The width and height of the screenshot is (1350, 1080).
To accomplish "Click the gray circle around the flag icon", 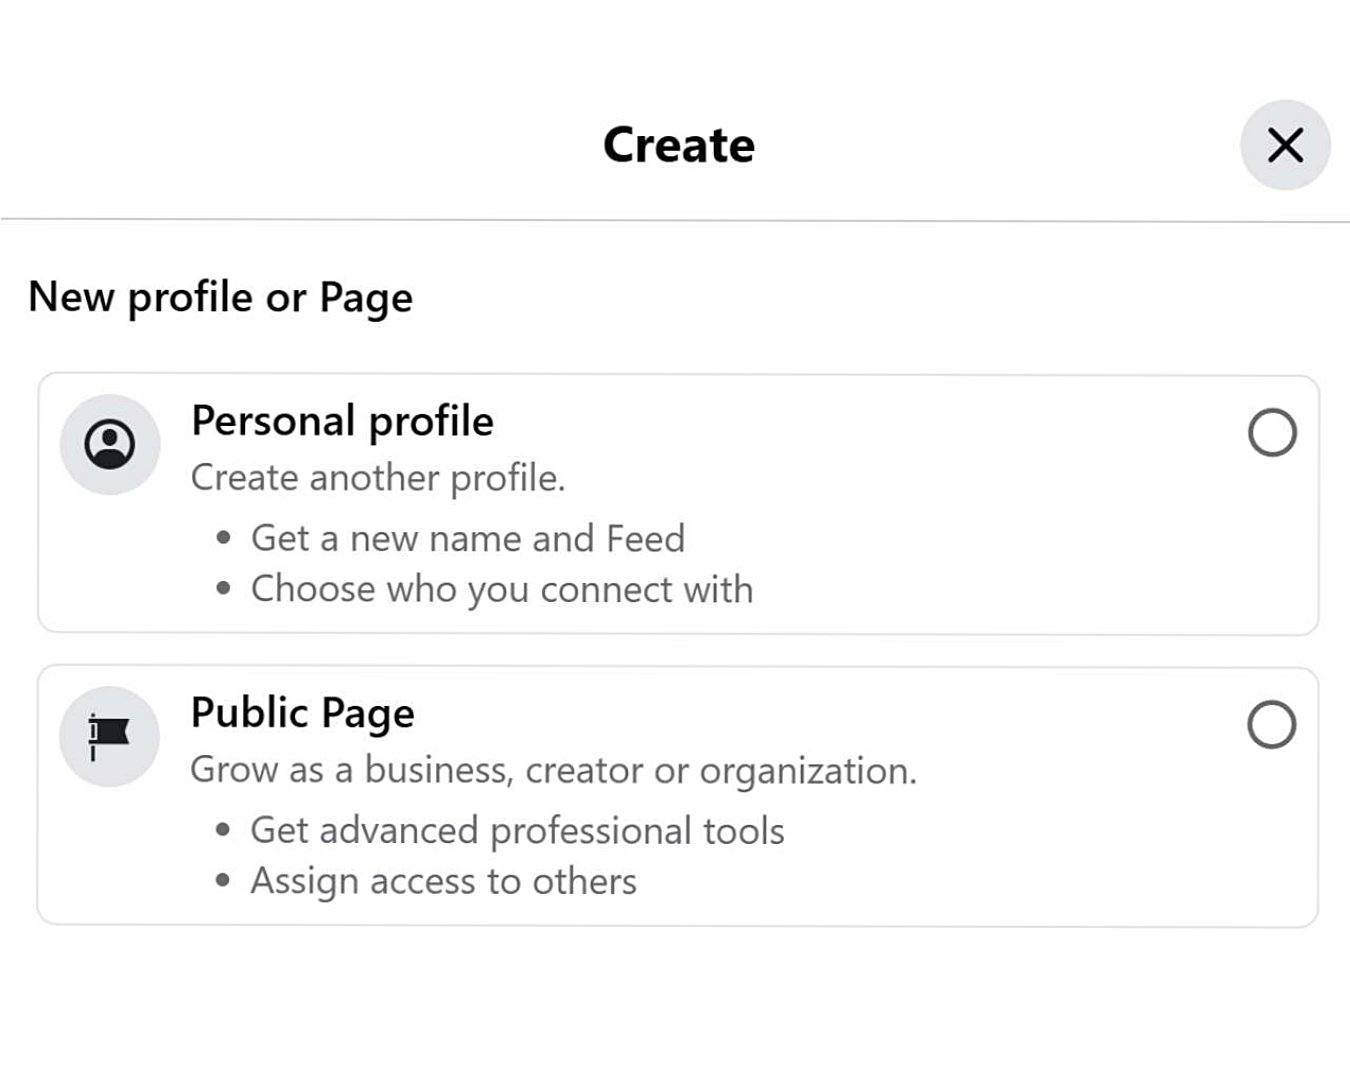I will 110,736.
